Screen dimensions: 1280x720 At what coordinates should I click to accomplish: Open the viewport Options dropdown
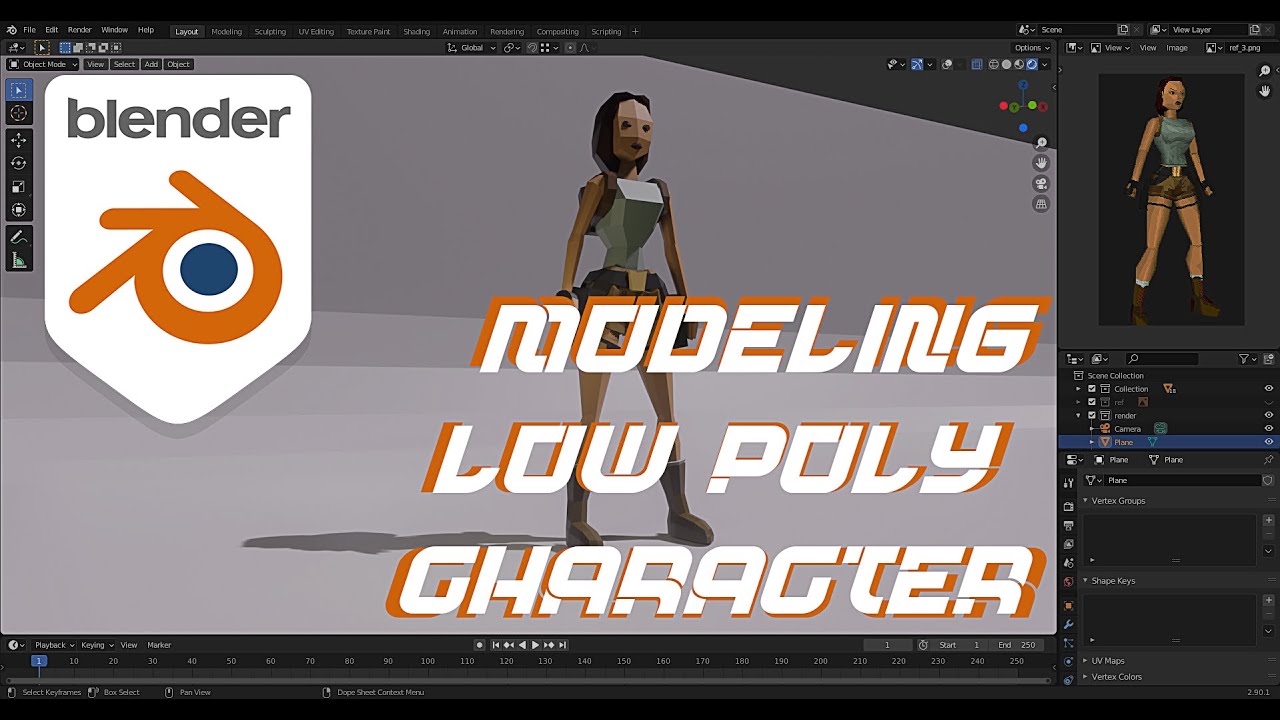coord(1032,48)
